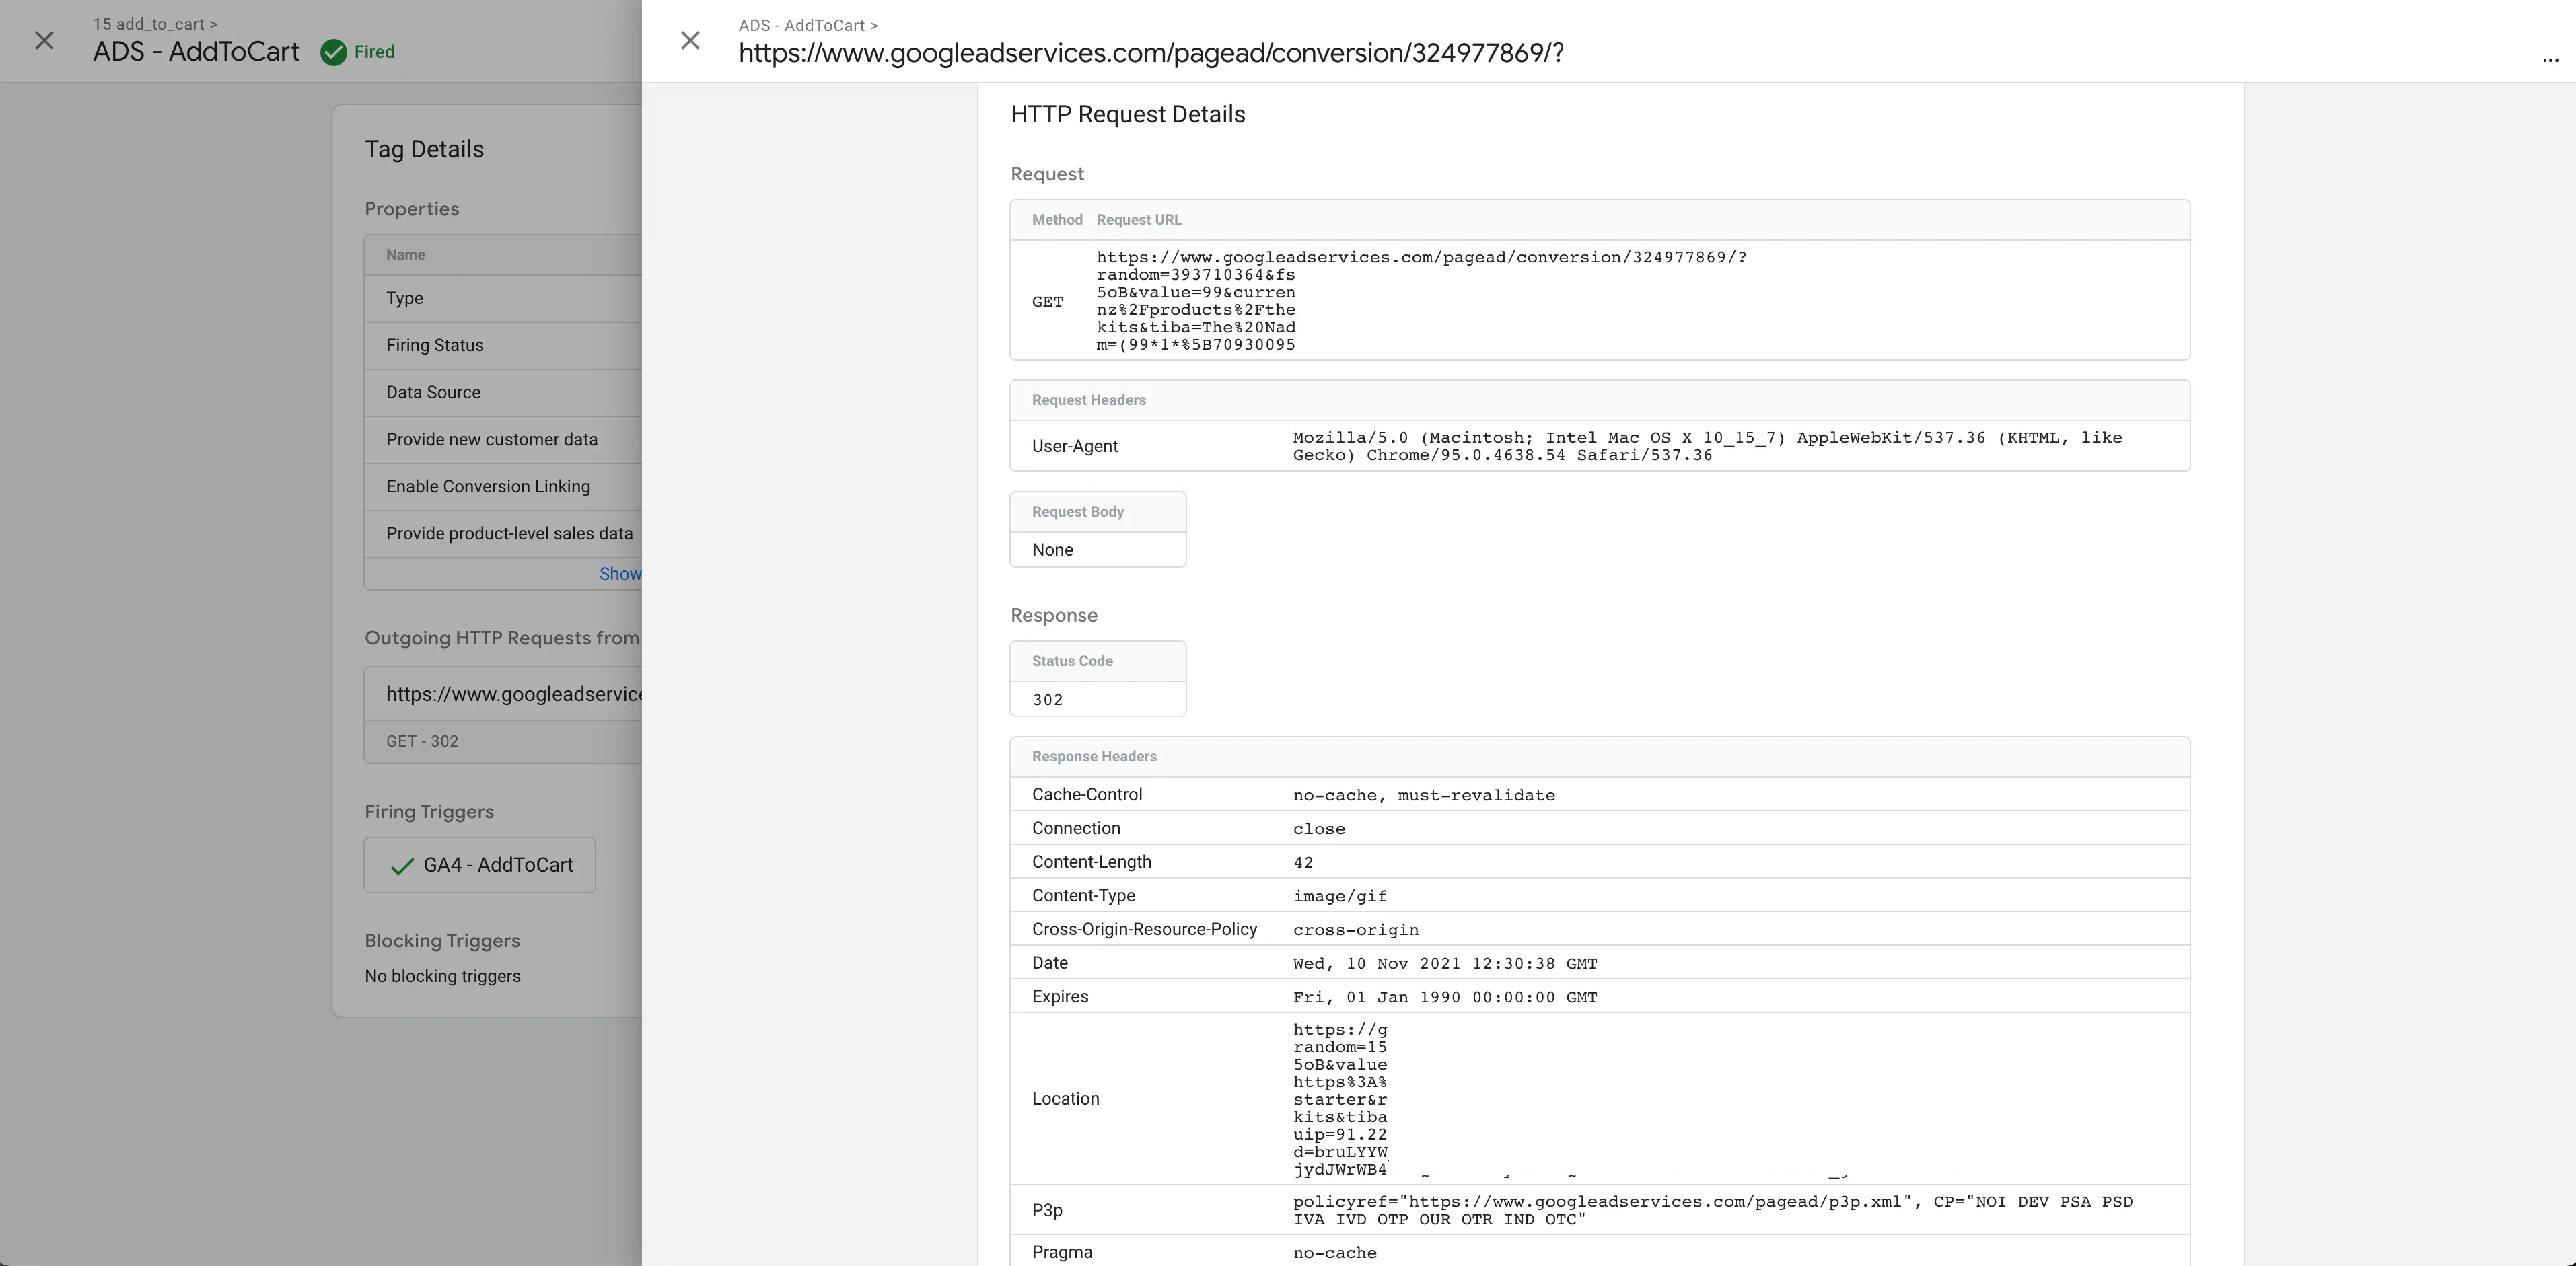Click the Request Headers table heading
This screenshot has width=2576, height=1266.
[1089, 400]
